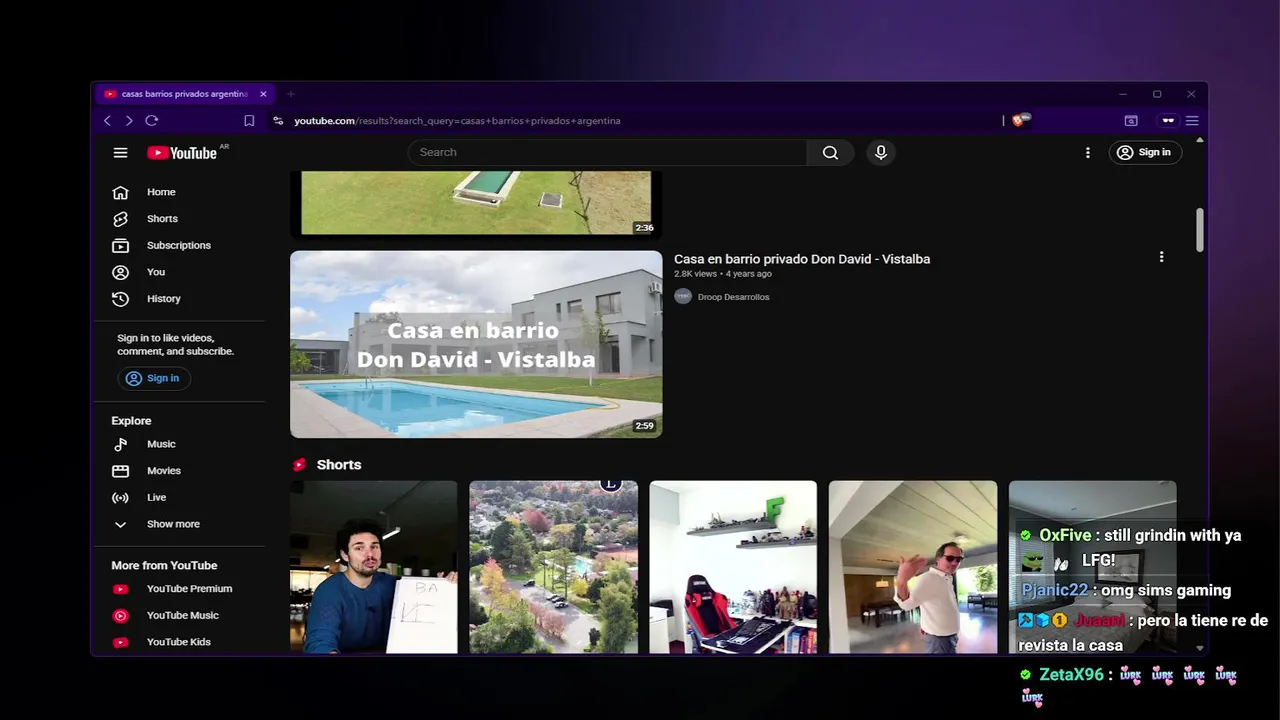
Task: Open Short with aerial neighborhood view
Action: coord(553,567)
